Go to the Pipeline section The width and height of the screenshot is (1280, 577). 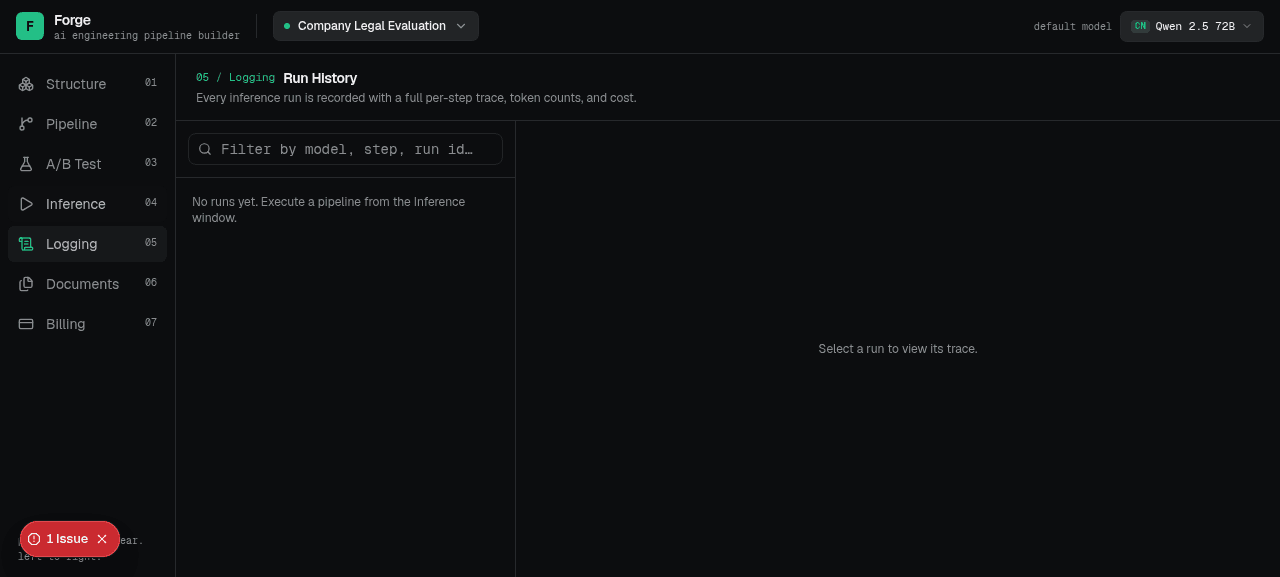click(87, 124)
